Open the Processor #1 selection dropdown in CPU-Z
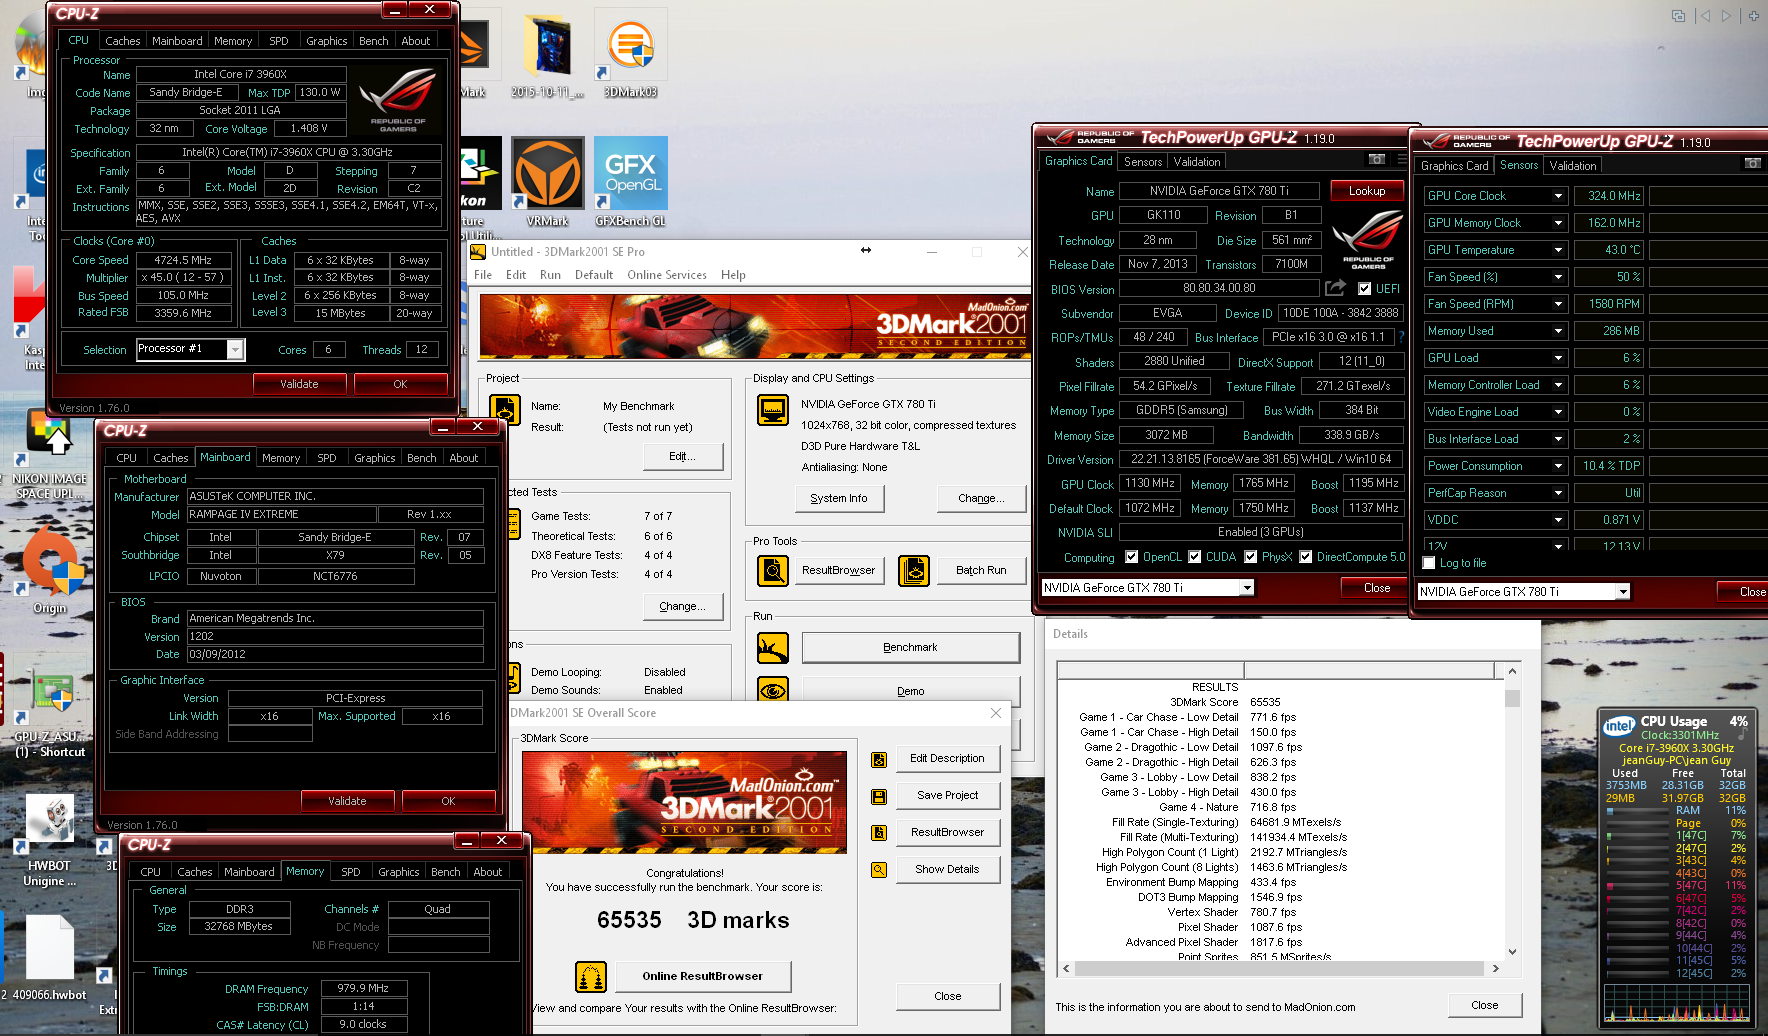 coord(235,349)
